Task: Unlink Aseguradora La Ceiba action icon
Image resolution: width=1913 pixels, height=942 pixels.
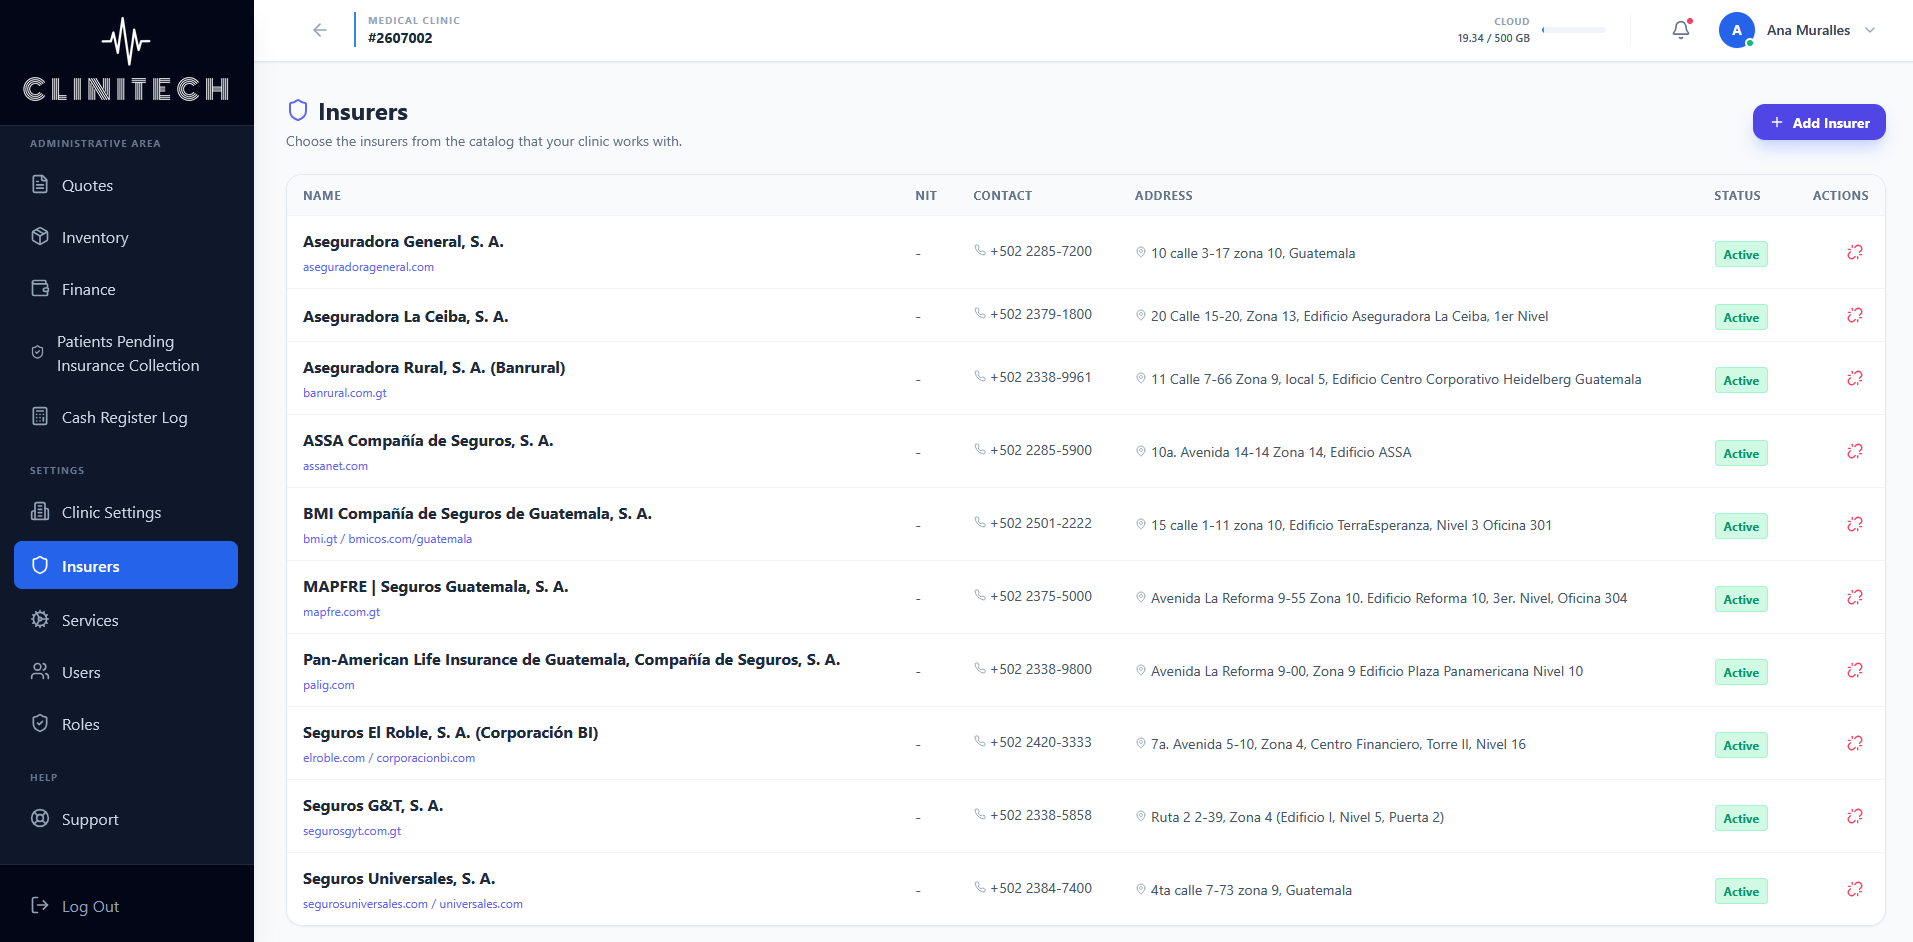Action: [1854, 315]
